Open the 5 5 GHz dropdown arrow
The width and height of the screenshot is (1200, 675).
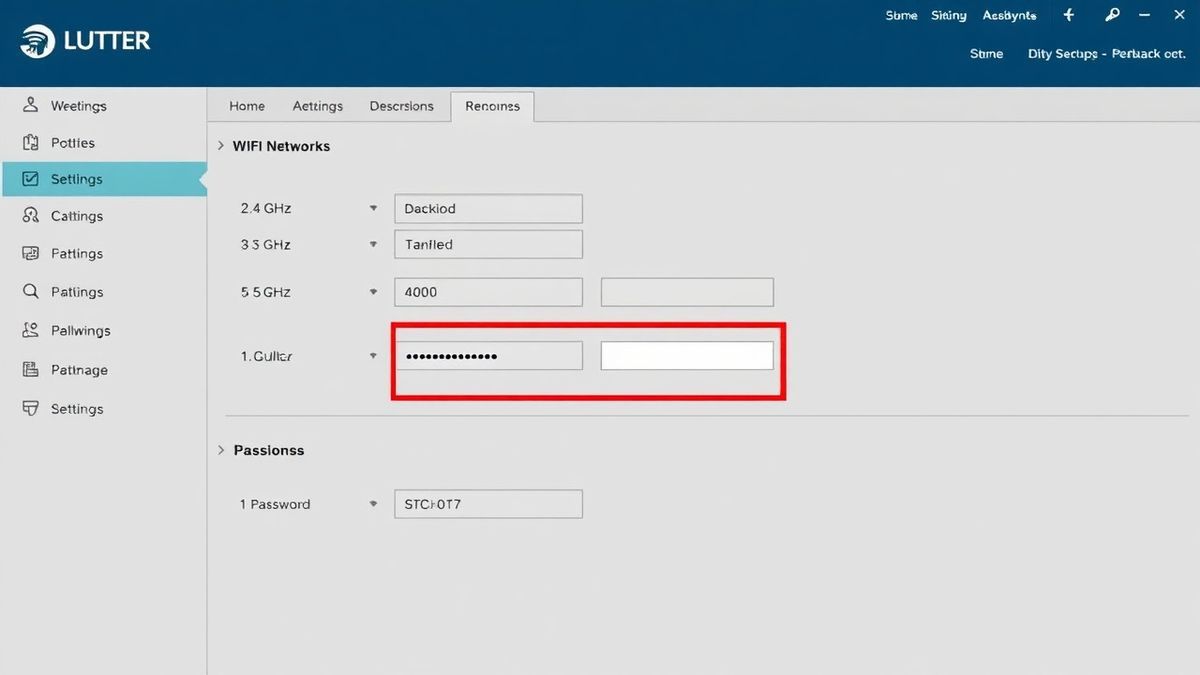click(373, 292)
